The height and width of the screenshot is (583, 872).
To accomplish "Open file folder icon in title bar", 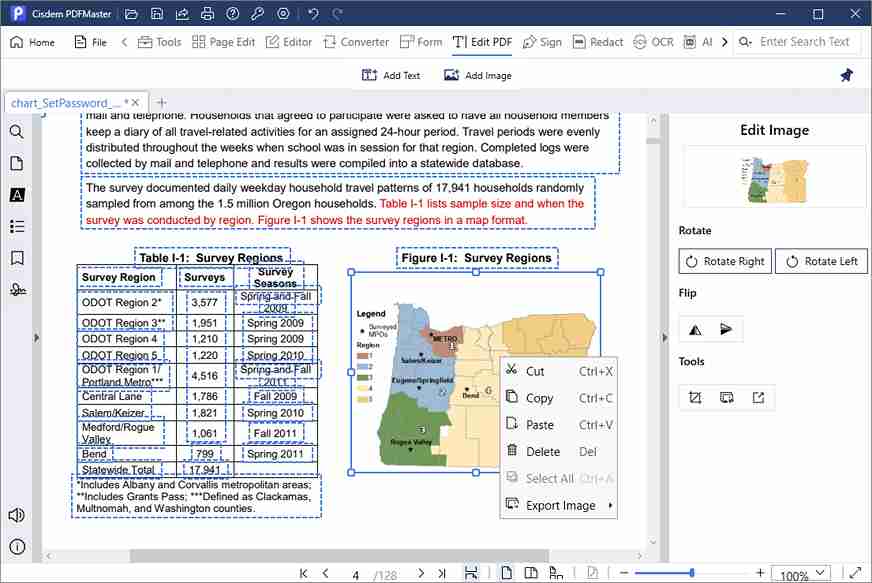I will [x=131, y=14].
